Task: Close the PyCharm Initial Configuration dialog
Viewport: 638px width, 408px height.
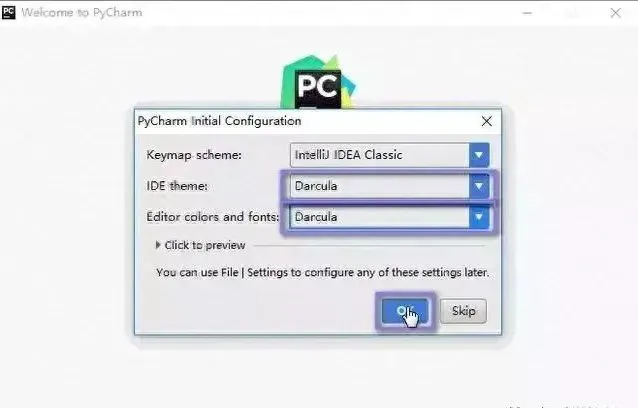Action: pyautogui.click(x=487, y=121)
